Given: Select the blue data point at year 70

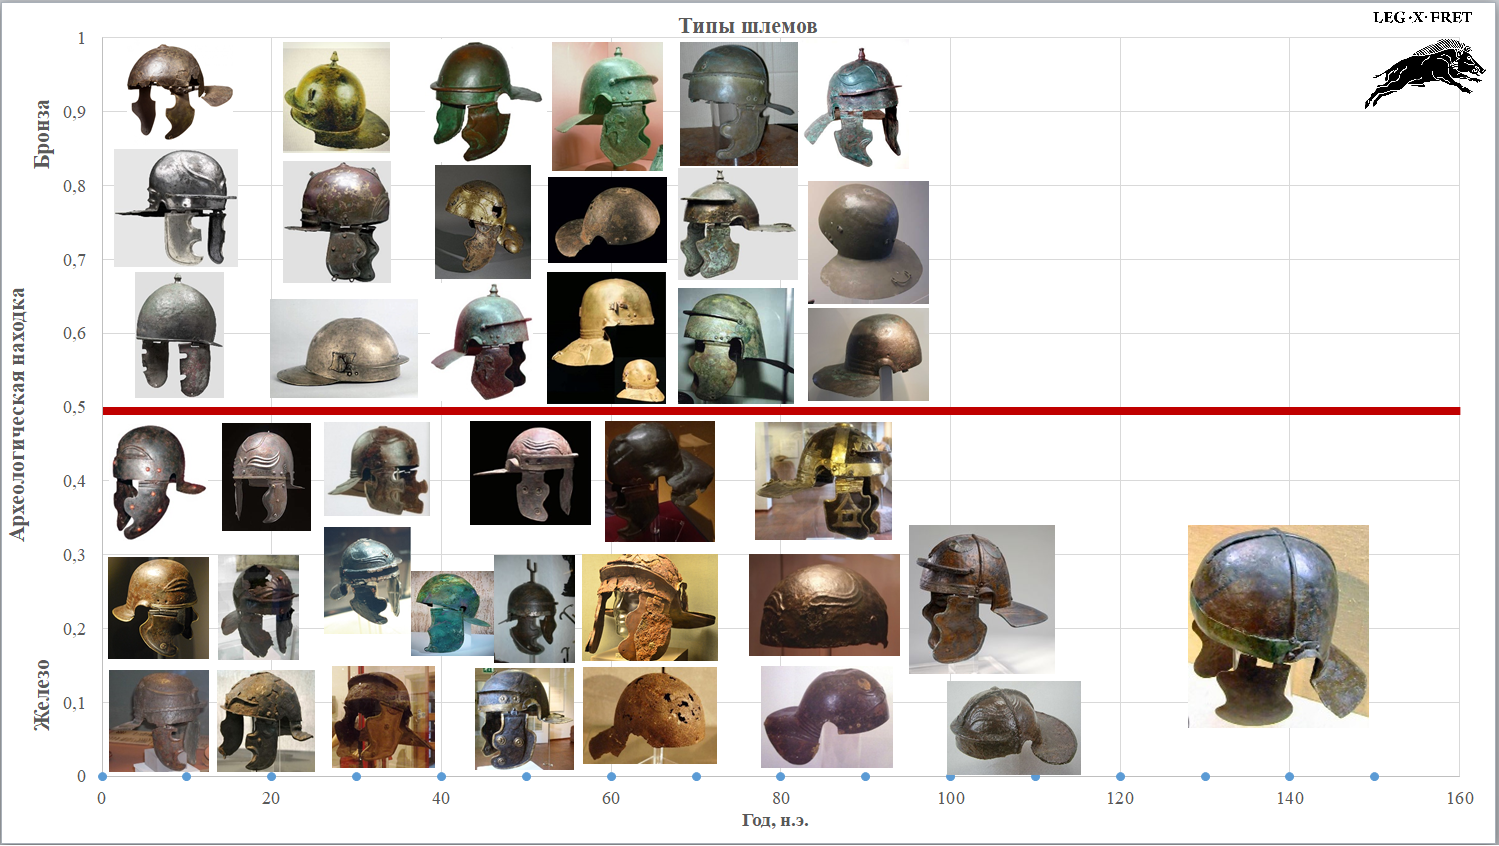Looking at the screenshot, I should [696, 777].
